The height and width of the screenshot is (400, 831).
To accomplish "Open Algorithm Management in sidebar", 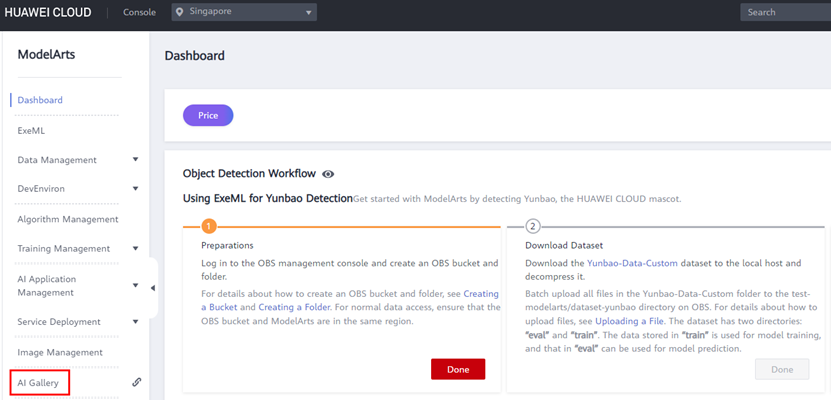I will point(67,219).
